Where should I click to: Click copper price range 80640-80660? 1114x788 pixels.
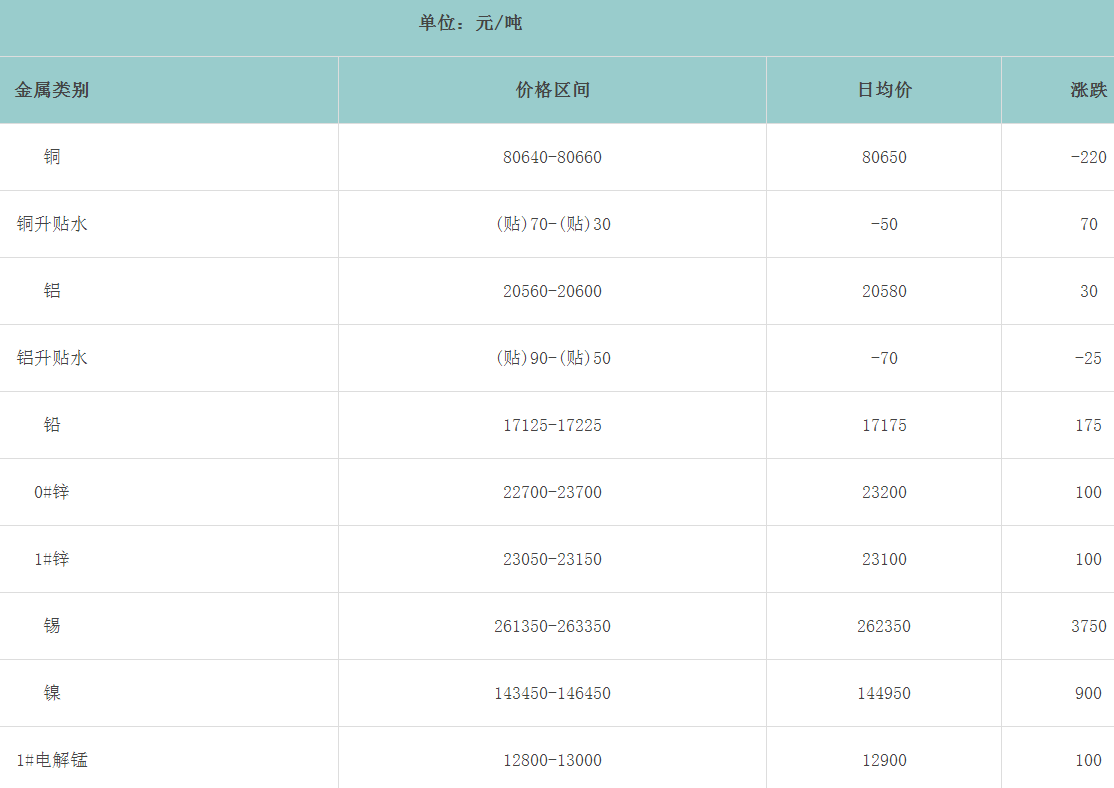click(x=552, y=157)
